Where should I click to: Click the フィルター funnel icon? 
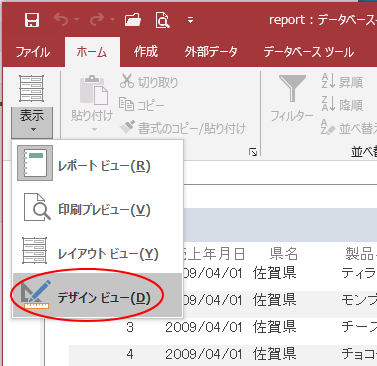tap(292, 89)
